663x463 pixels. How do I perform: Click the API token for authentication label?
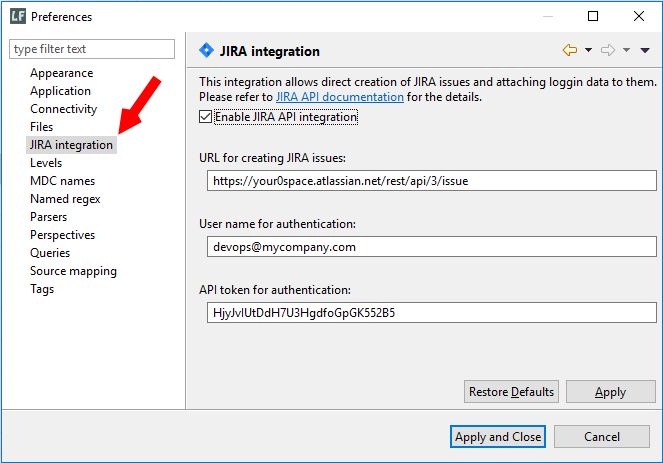click(x=275, y=290)
